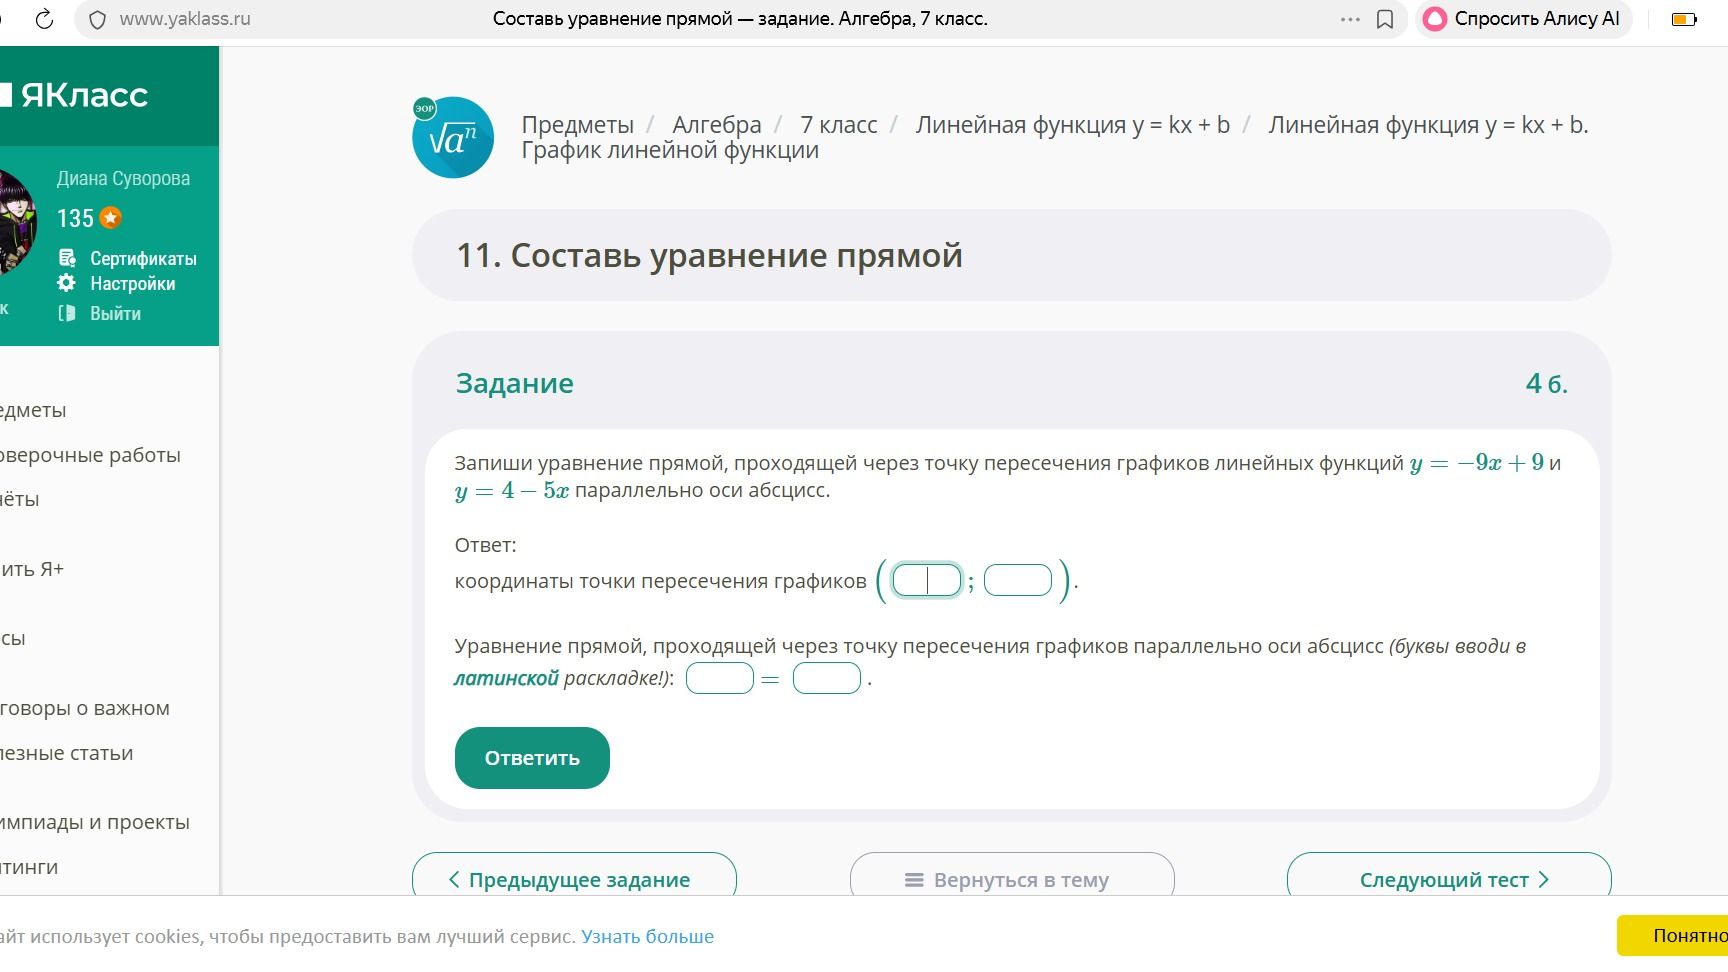Click the algebra subject round icon
This screenshot has width=1728, height=972.
(x=453, y=137)
